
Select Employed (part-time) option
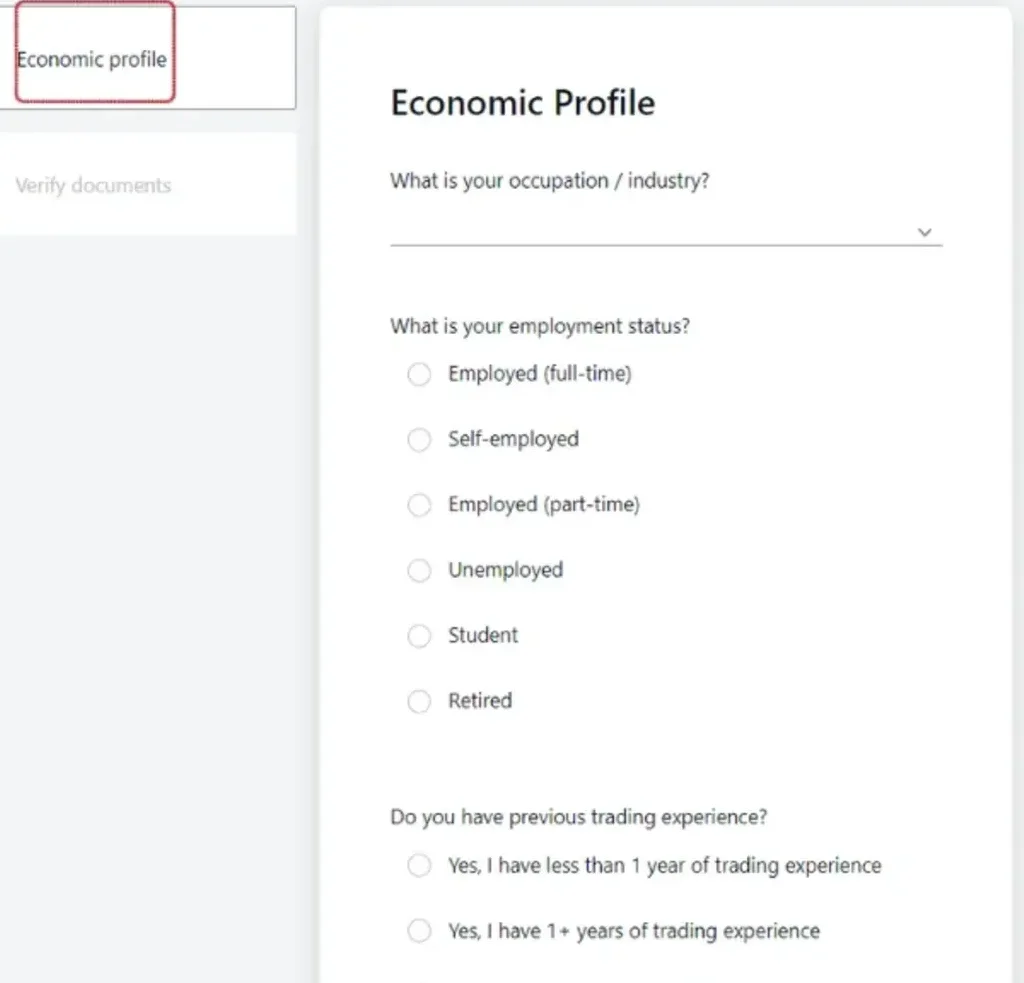419,505
